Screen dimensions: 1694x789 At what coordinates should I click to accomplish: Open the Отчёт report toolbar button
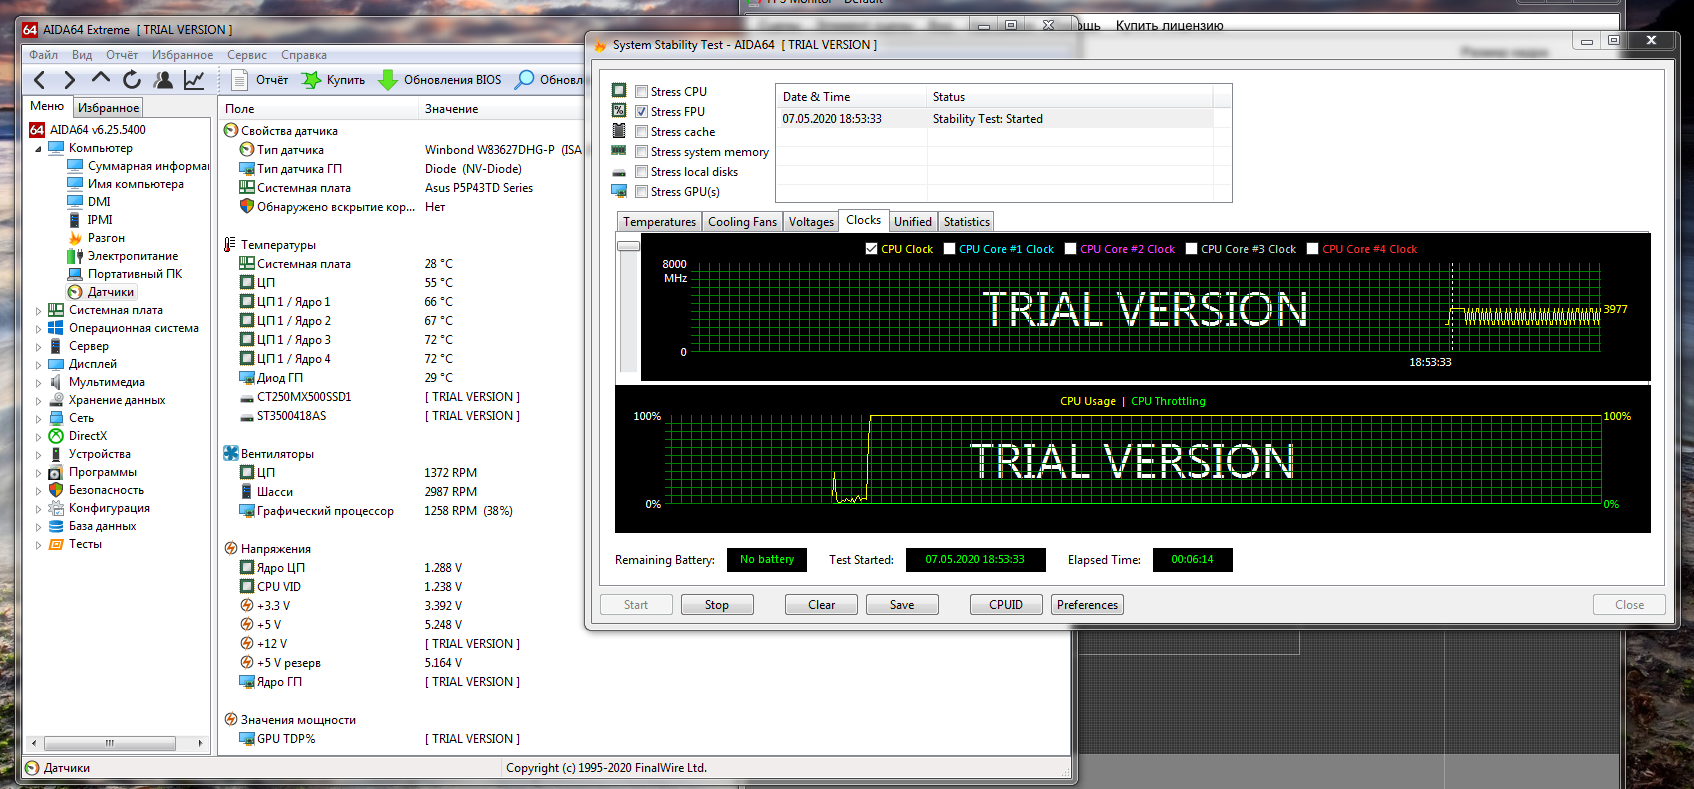point(259,80)
